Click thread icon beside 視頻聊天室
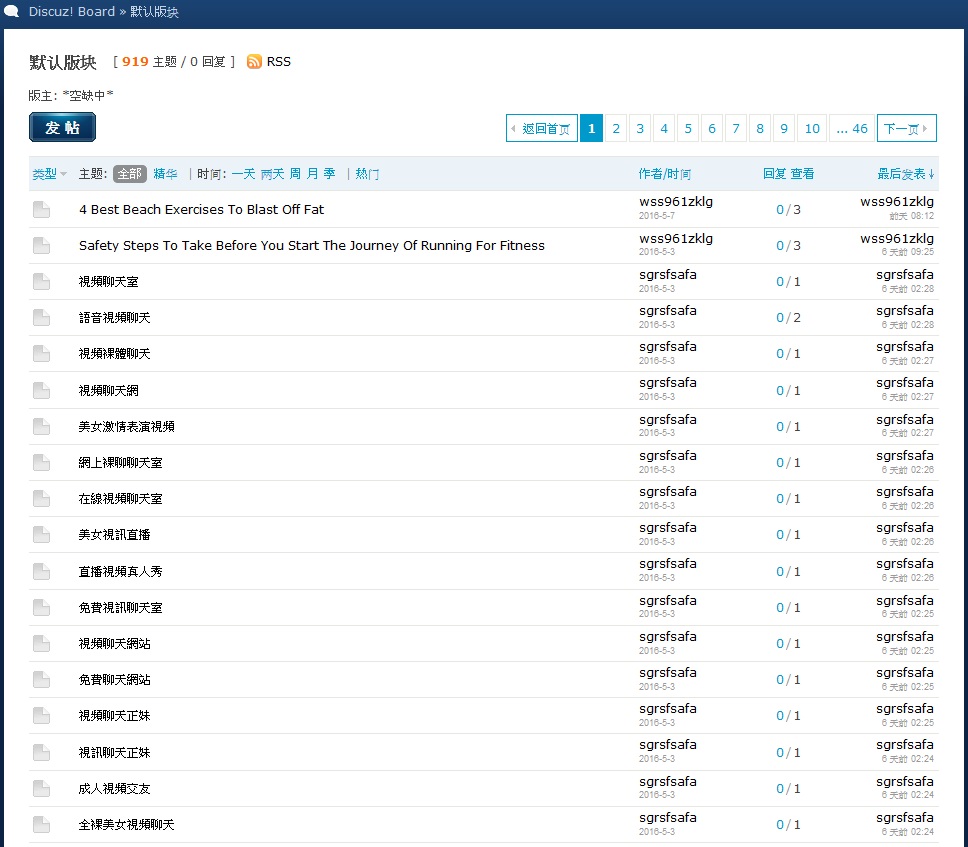 (x=41, y=282)
